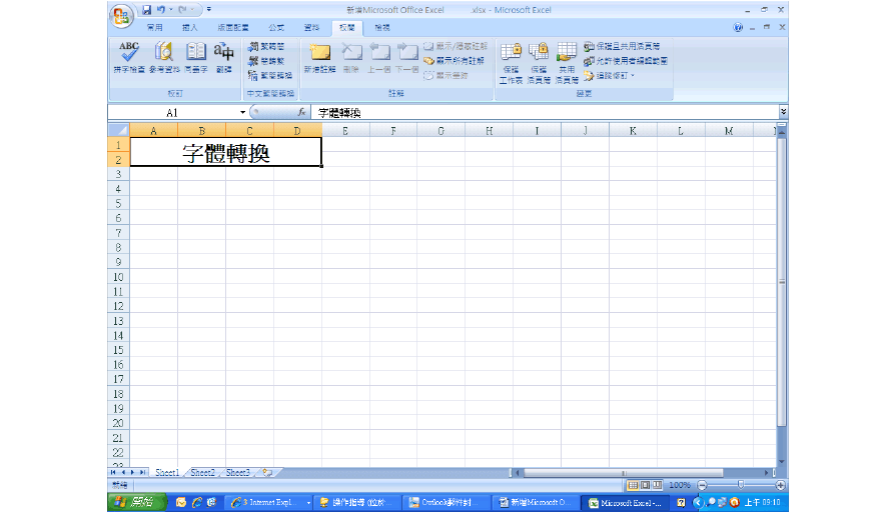Open Customize Quick Access Toolbar dropdown
The height and width of the screenshot is (512, 893).
[x=209, y=10]
